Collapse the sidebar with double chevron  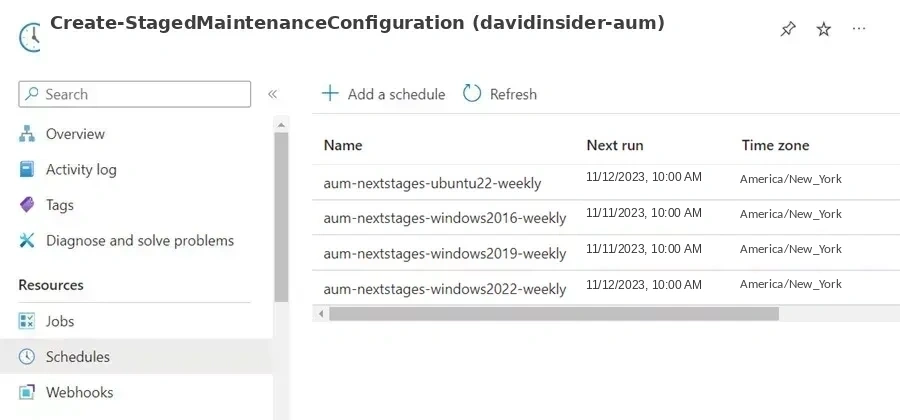[273, 94]
